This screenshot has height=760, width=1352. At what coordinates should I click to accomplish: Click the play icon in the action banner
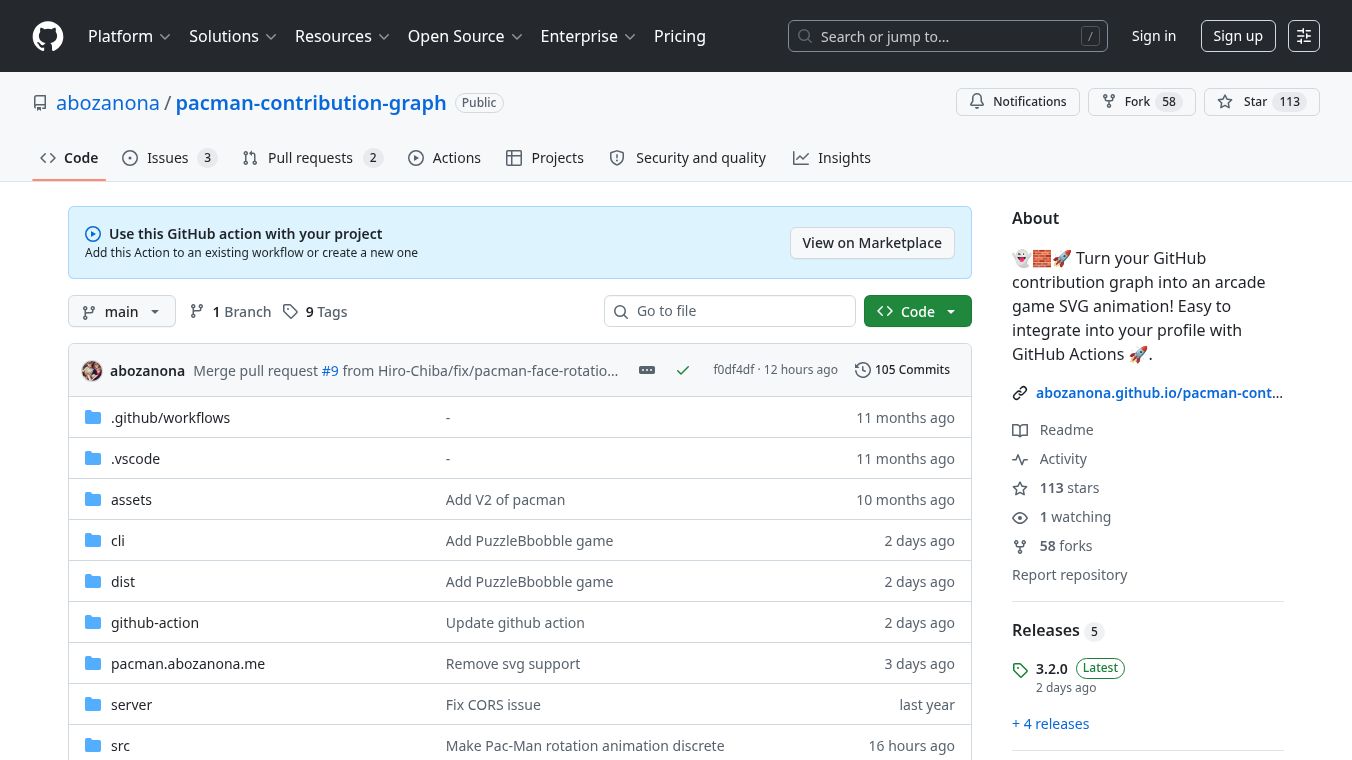click(93, 234)
